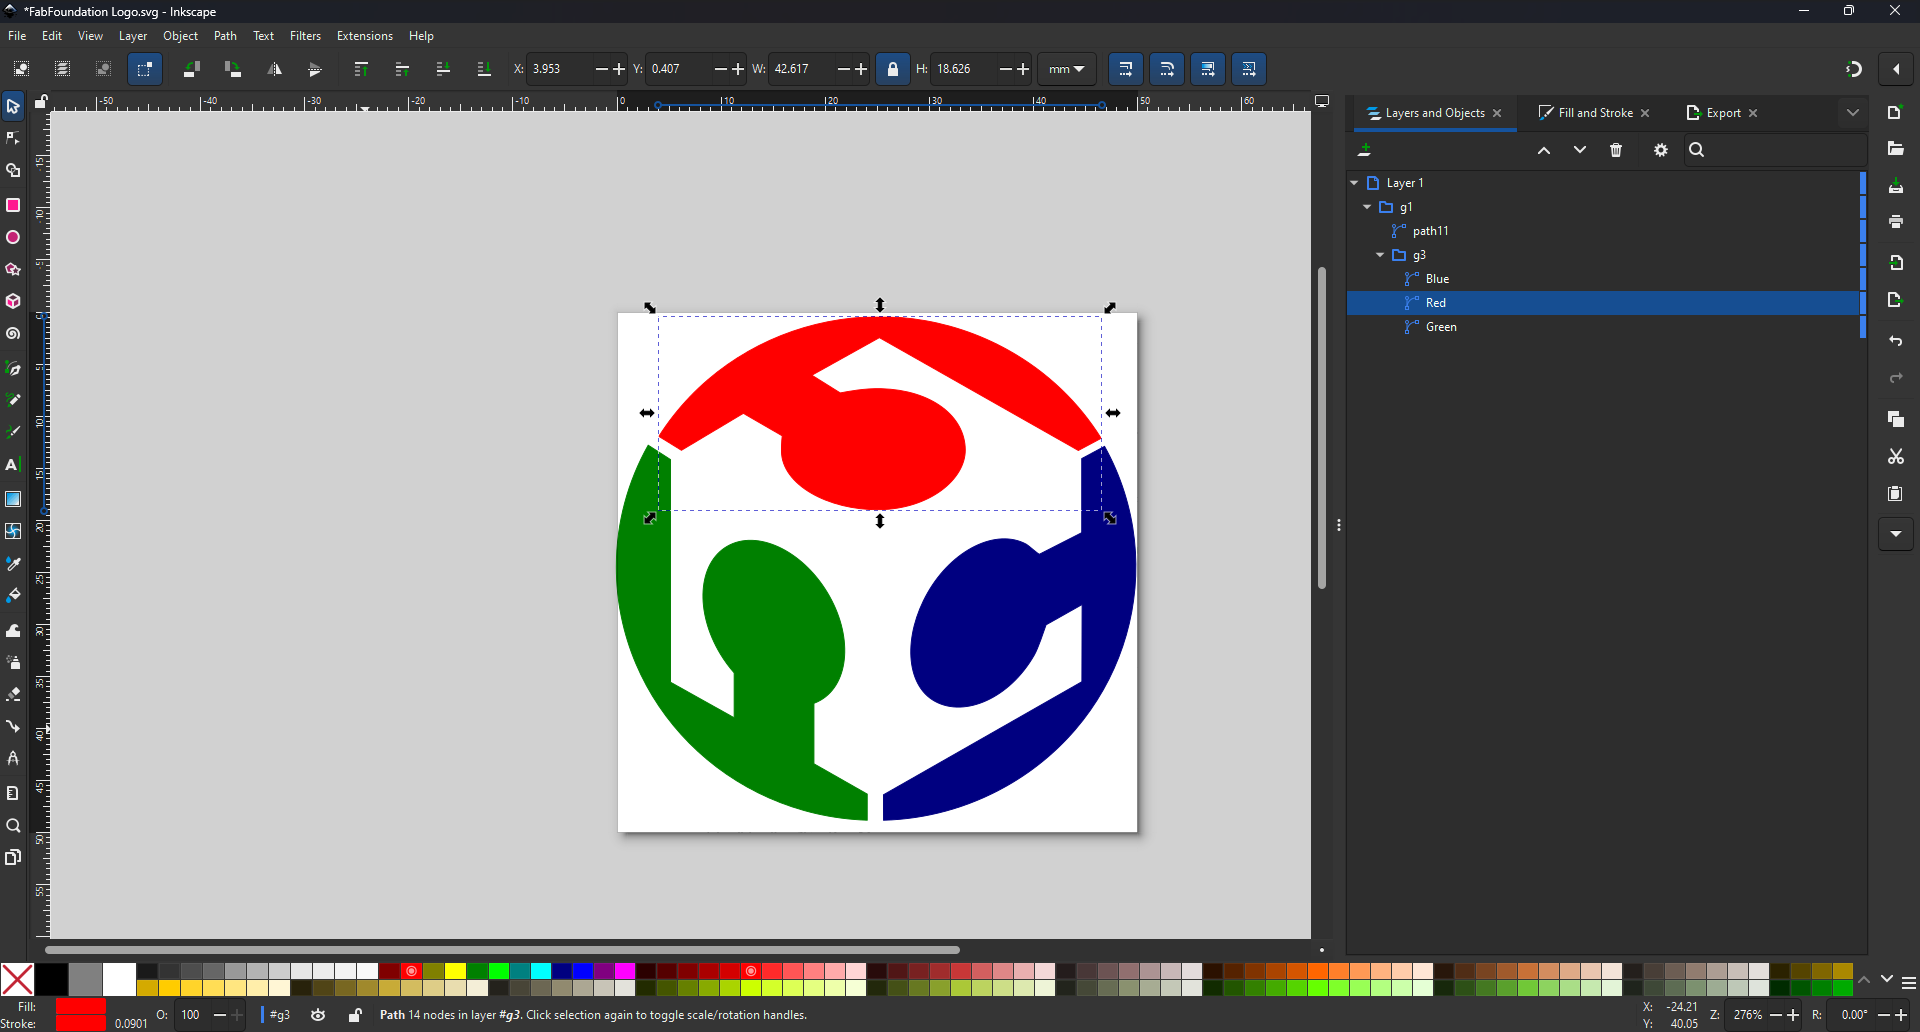Select the Node editing tool
The width and height of the screenshot is (1920, 1032).
pyautogui.click(x=13, y=138)
